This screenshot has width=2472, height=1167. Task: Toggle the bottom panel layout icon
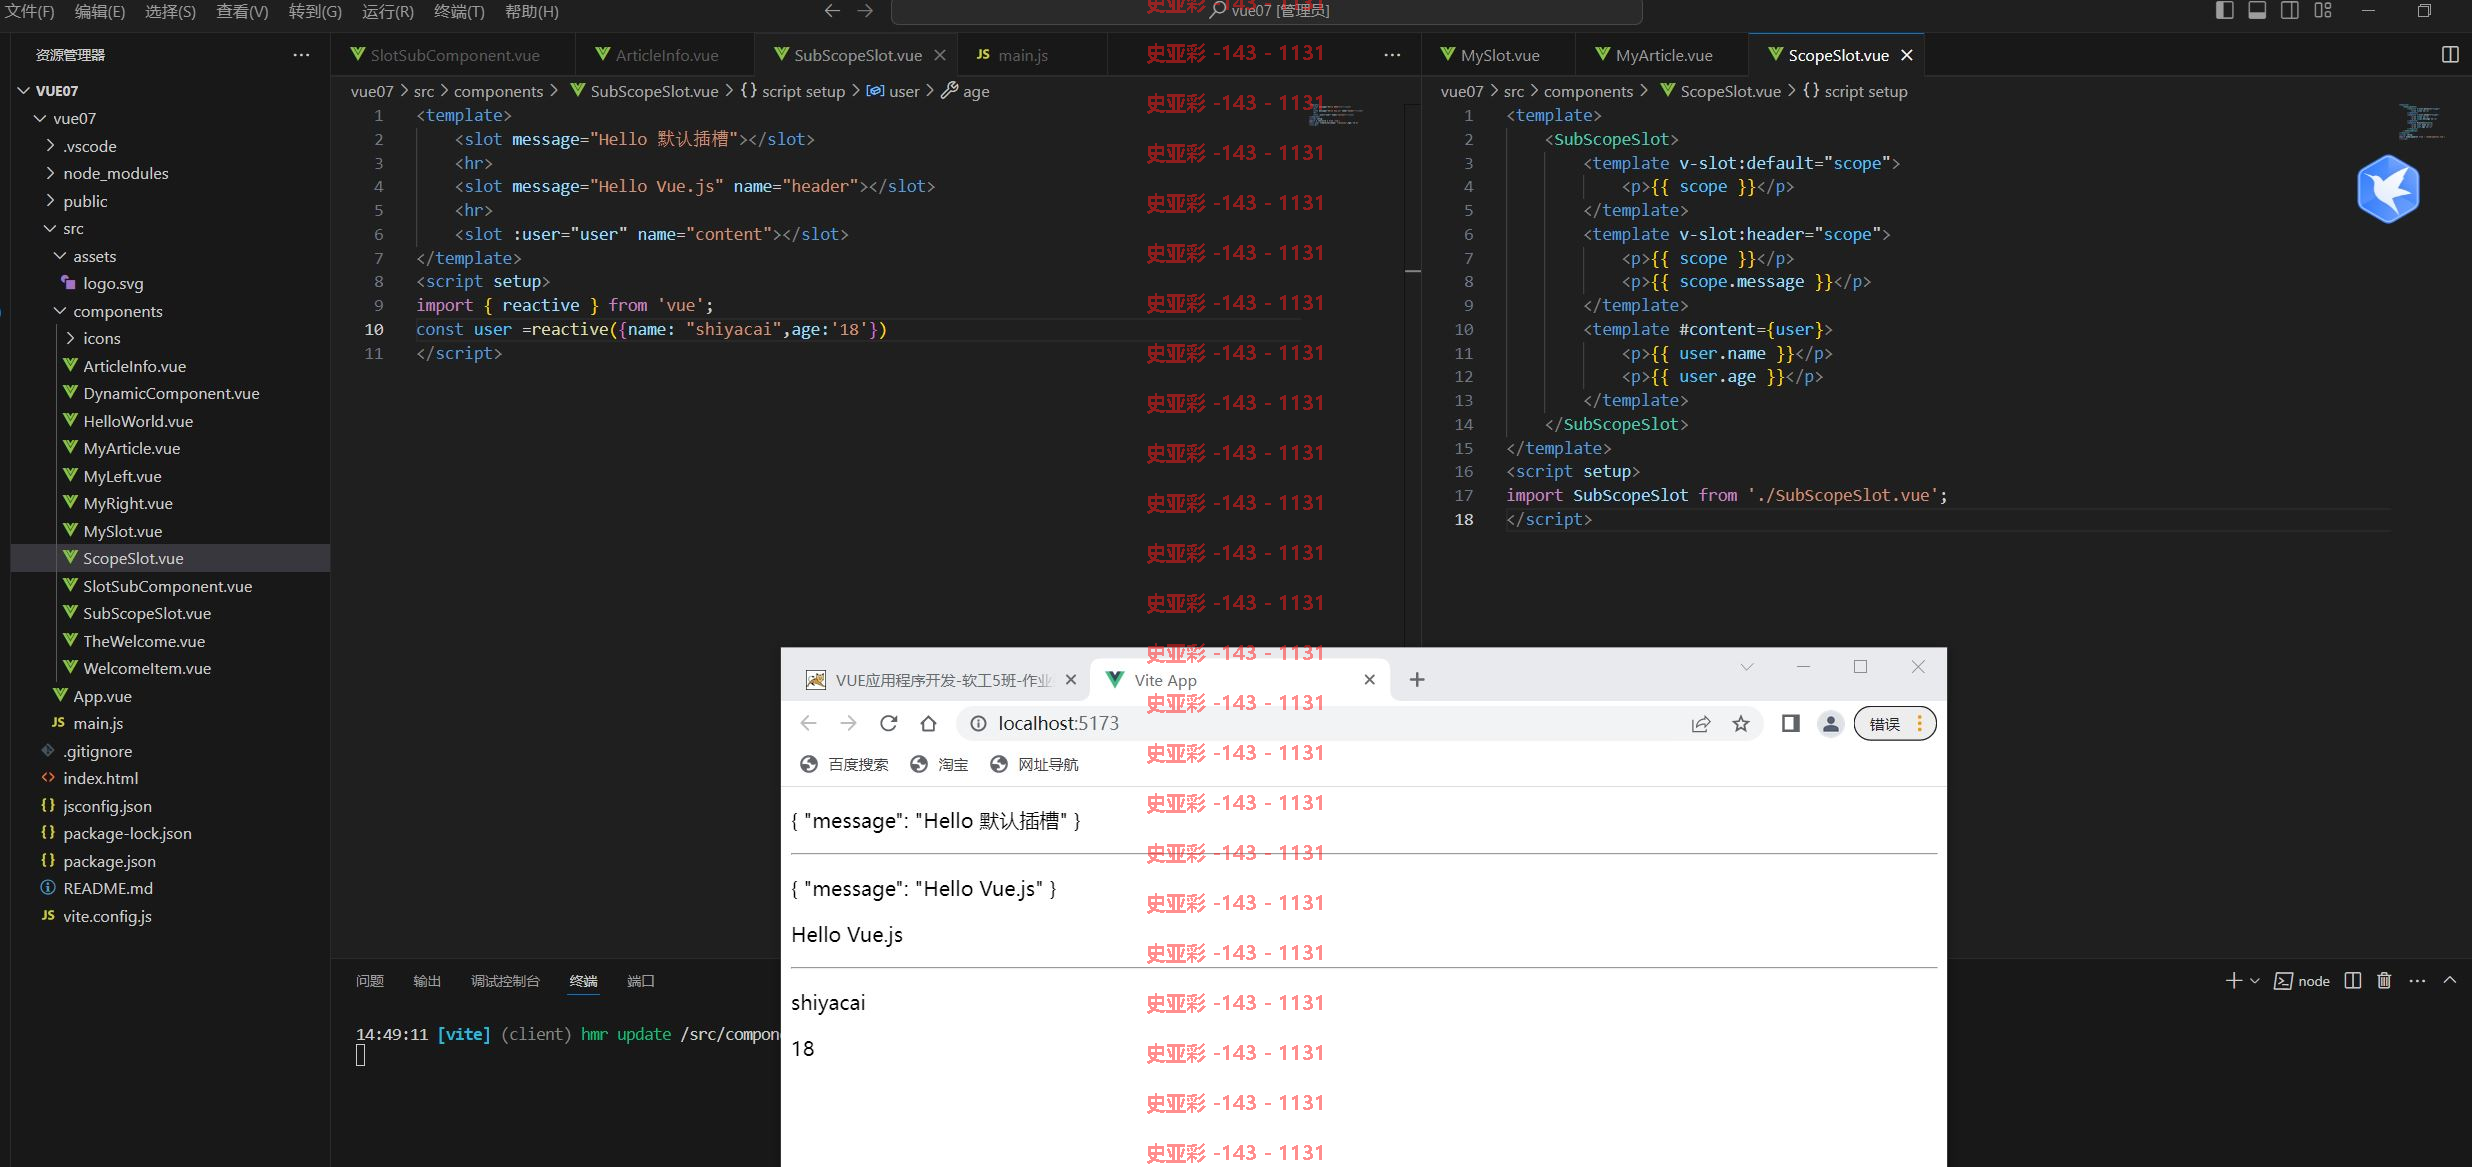click(2257, 11)
